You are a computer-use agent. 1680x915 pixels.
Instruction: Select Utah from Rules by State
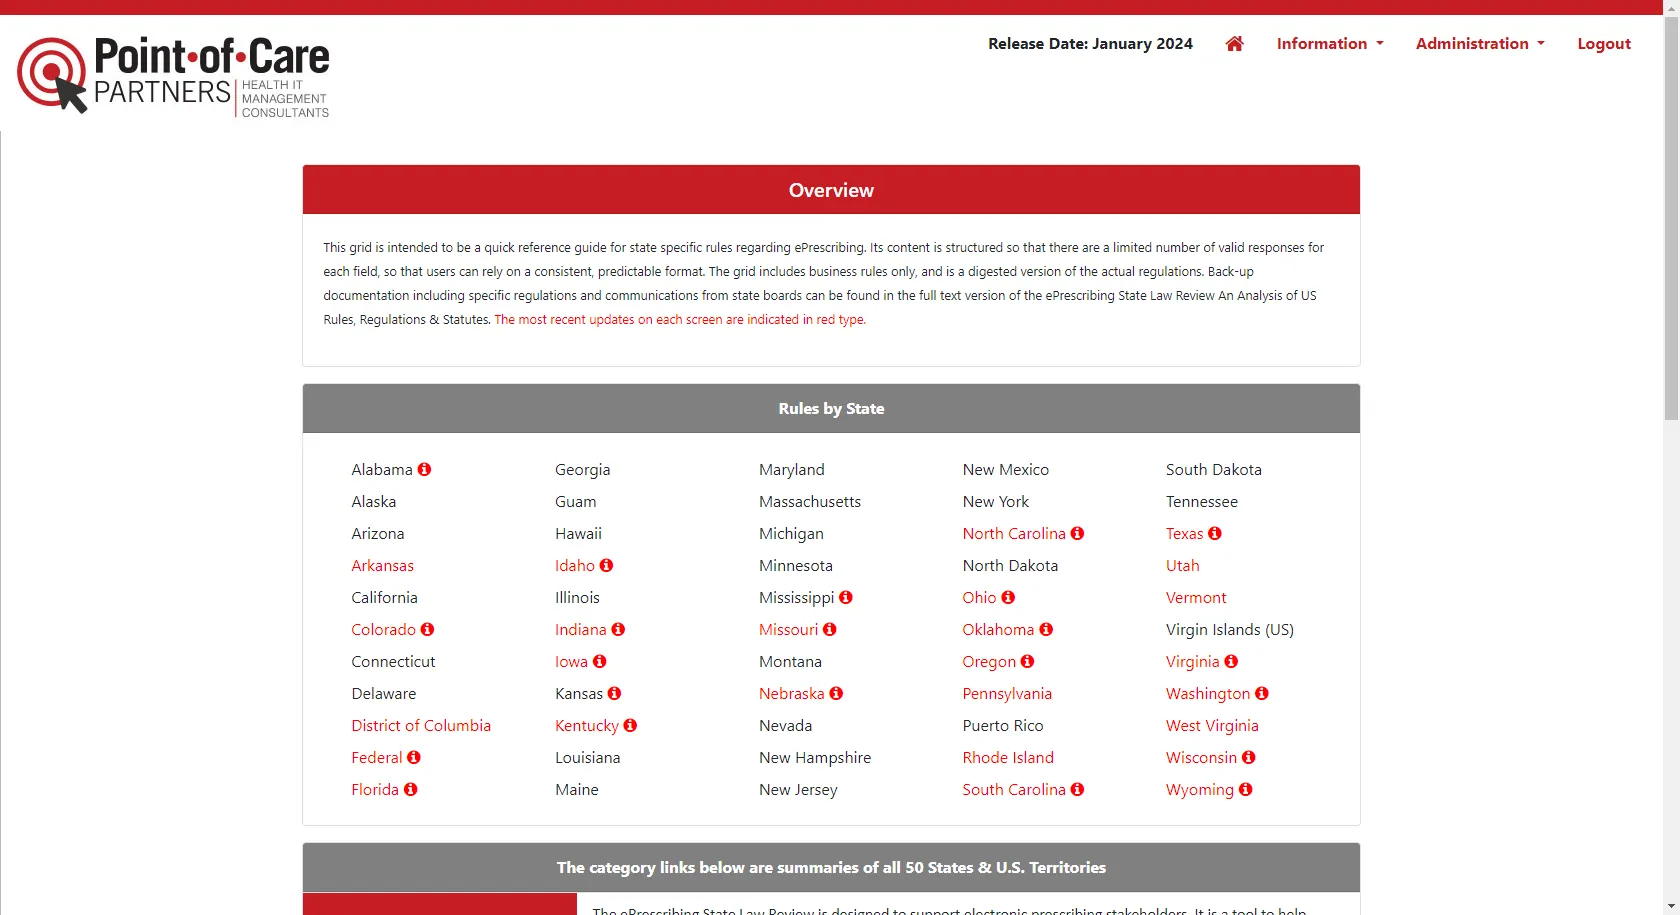coord(1182,565)
